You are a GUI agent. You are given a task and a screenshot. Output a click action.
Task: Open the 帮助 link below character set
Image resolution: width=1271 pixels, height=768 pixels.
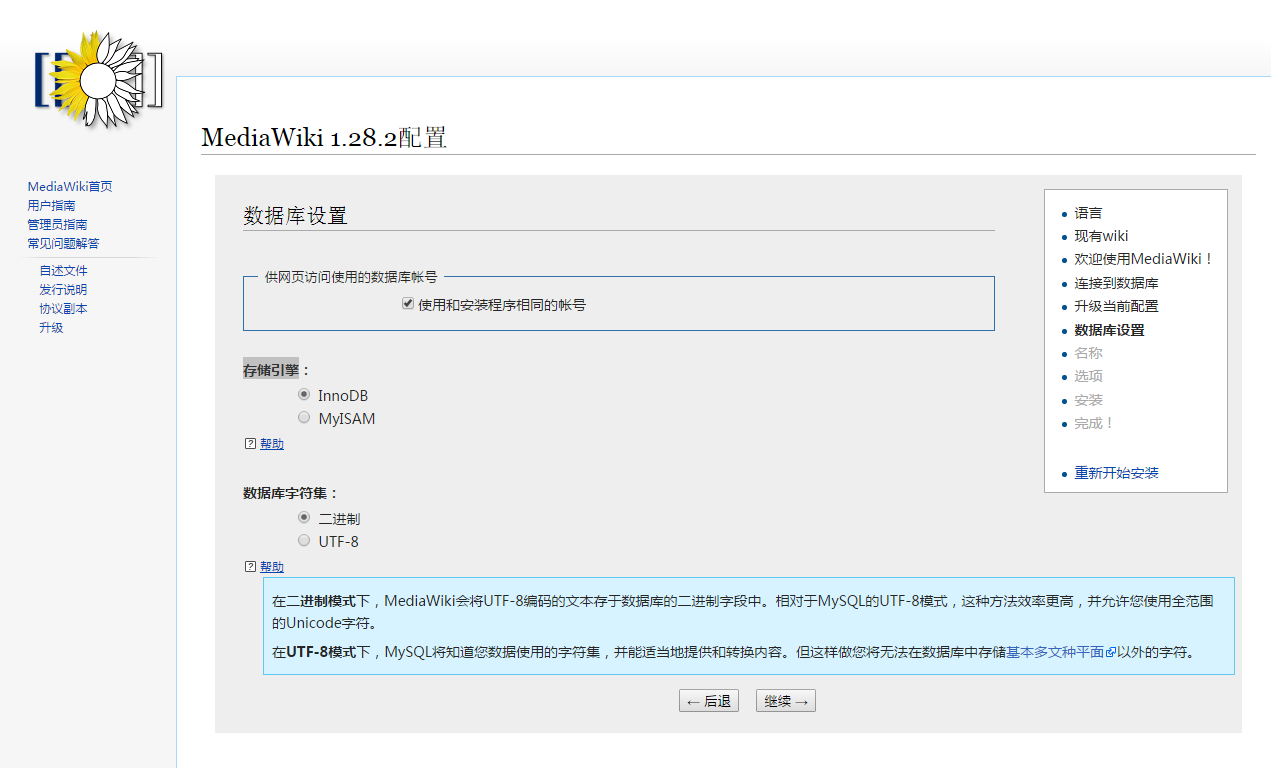pos(272,566)
